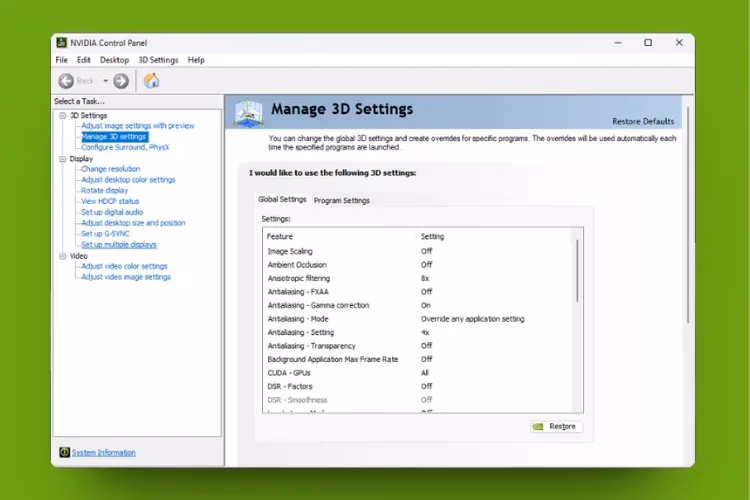Open View HDCP status task

(x=110, y=201)
